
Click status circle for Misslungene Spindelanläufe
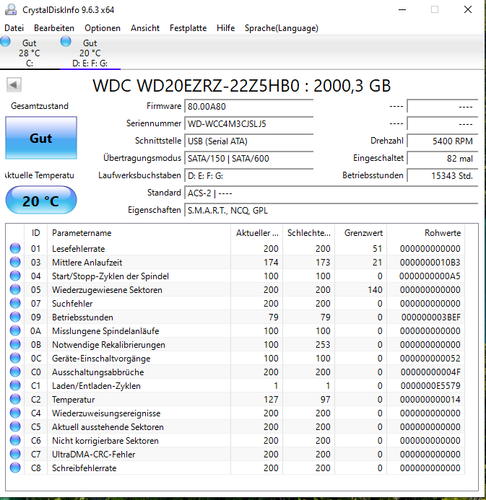(x=15, y=331)
